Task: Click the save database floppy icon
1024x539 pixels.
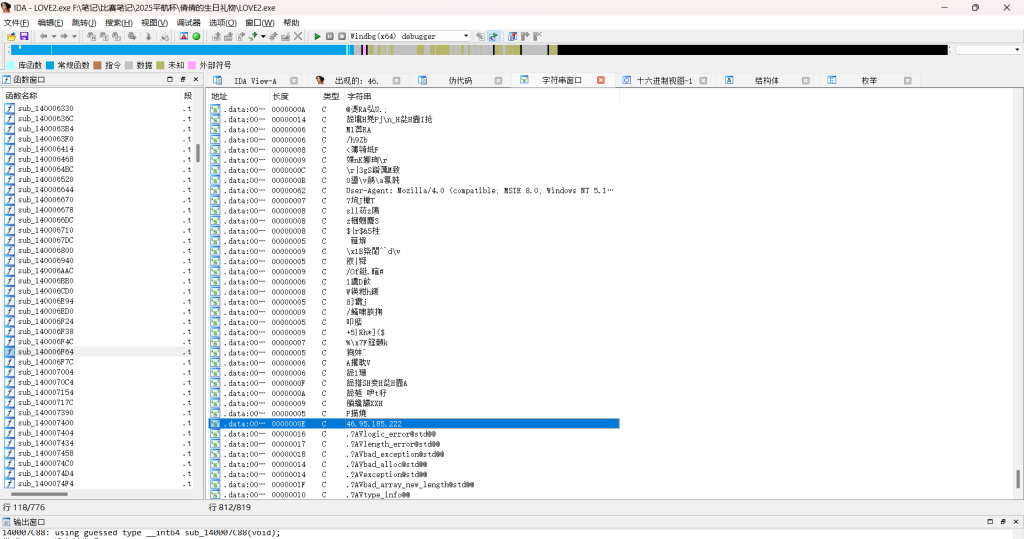Action: point(24,36)
